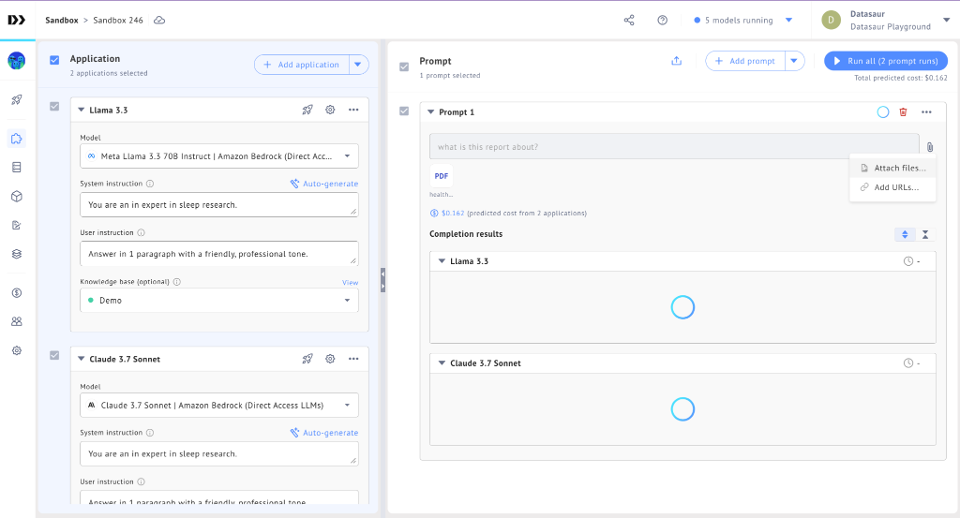Open the stacked layers icon in sidebar
This screenshot has width=960, height=518.
[x=17, y=253]
